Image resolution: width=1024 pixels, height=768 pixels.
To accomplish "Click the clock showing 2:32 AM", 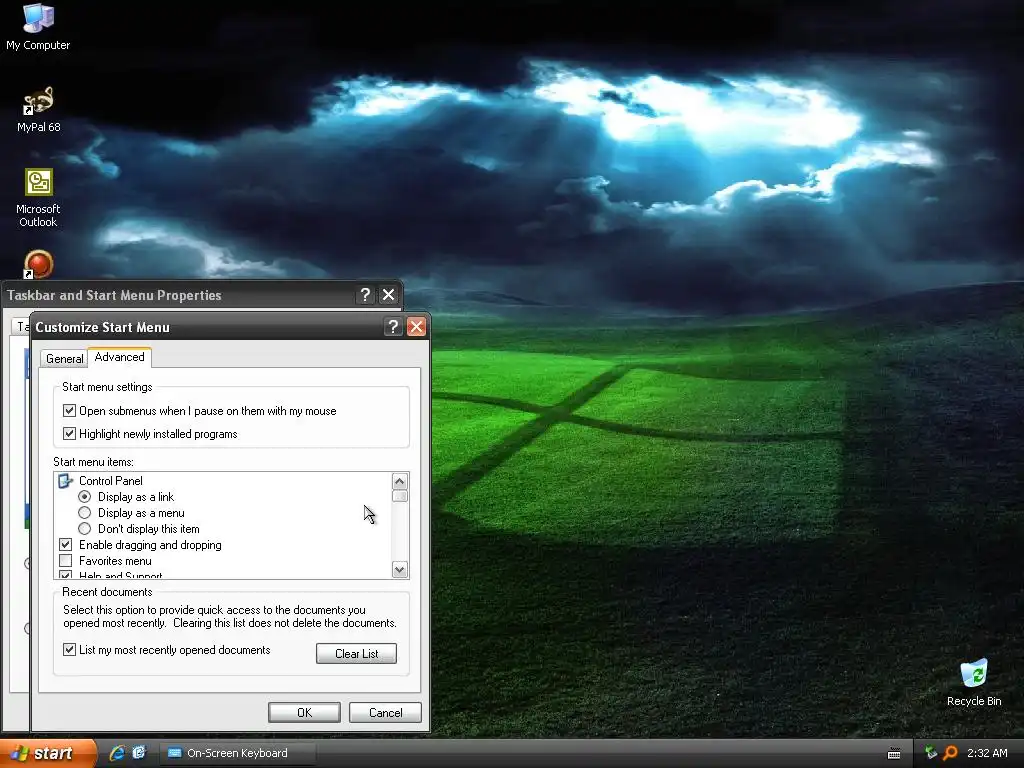I will 987,753.
